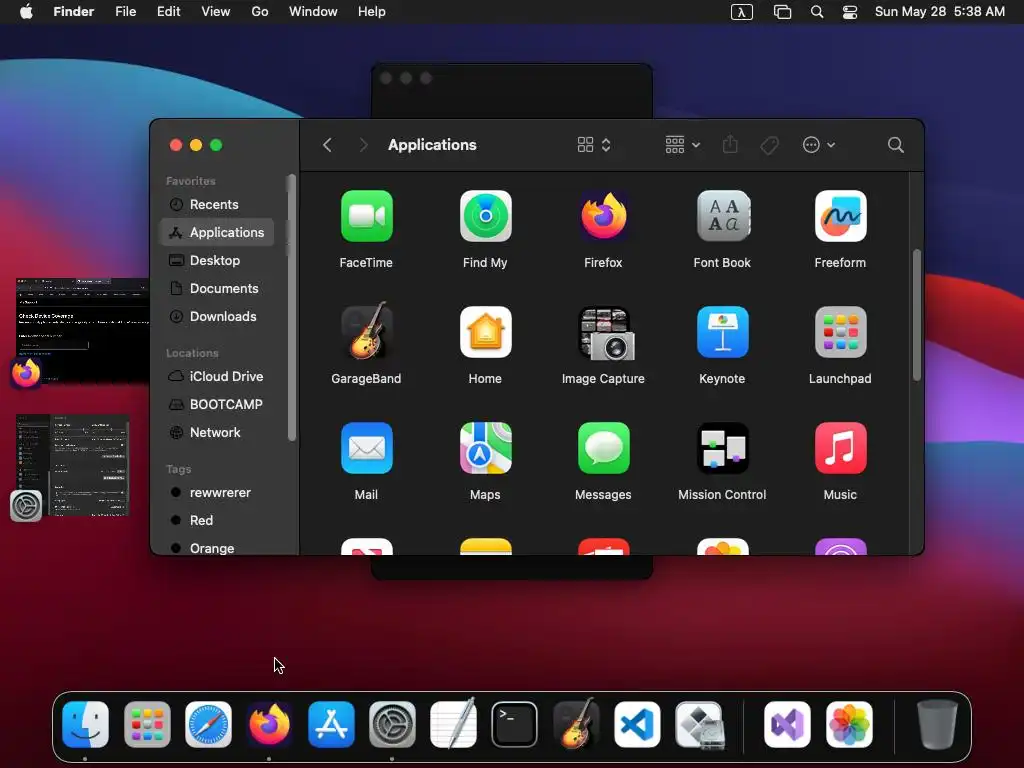Image resolution: width=1024 pixels, height=768 pixels.
Task: Click the Applications window vertical scrollbar
Action: tap(916, 315)
